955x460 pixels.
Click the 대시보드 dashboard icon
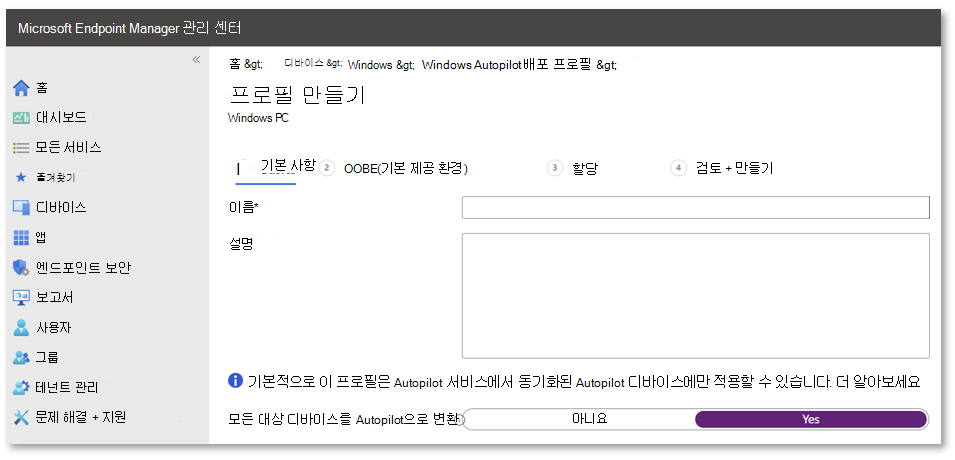coord(21,118)
